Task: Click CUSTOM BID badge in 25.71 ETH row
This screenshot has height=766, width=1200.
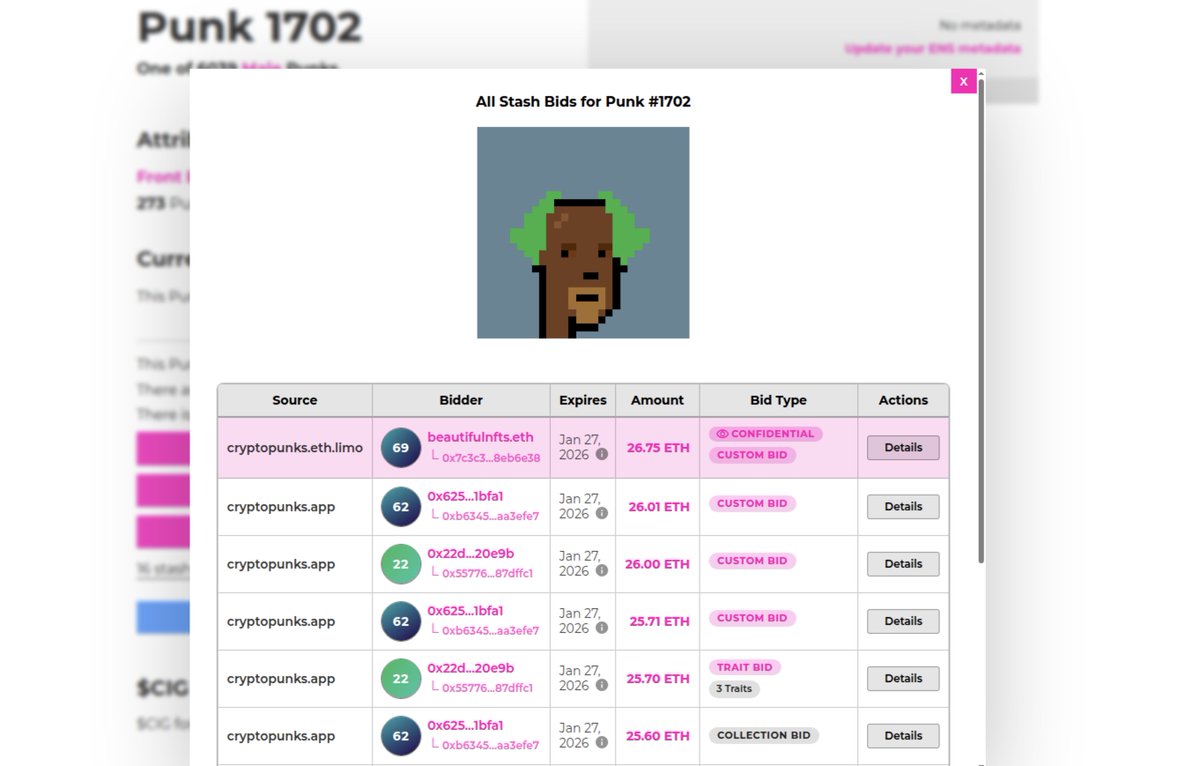Action: 752,618
